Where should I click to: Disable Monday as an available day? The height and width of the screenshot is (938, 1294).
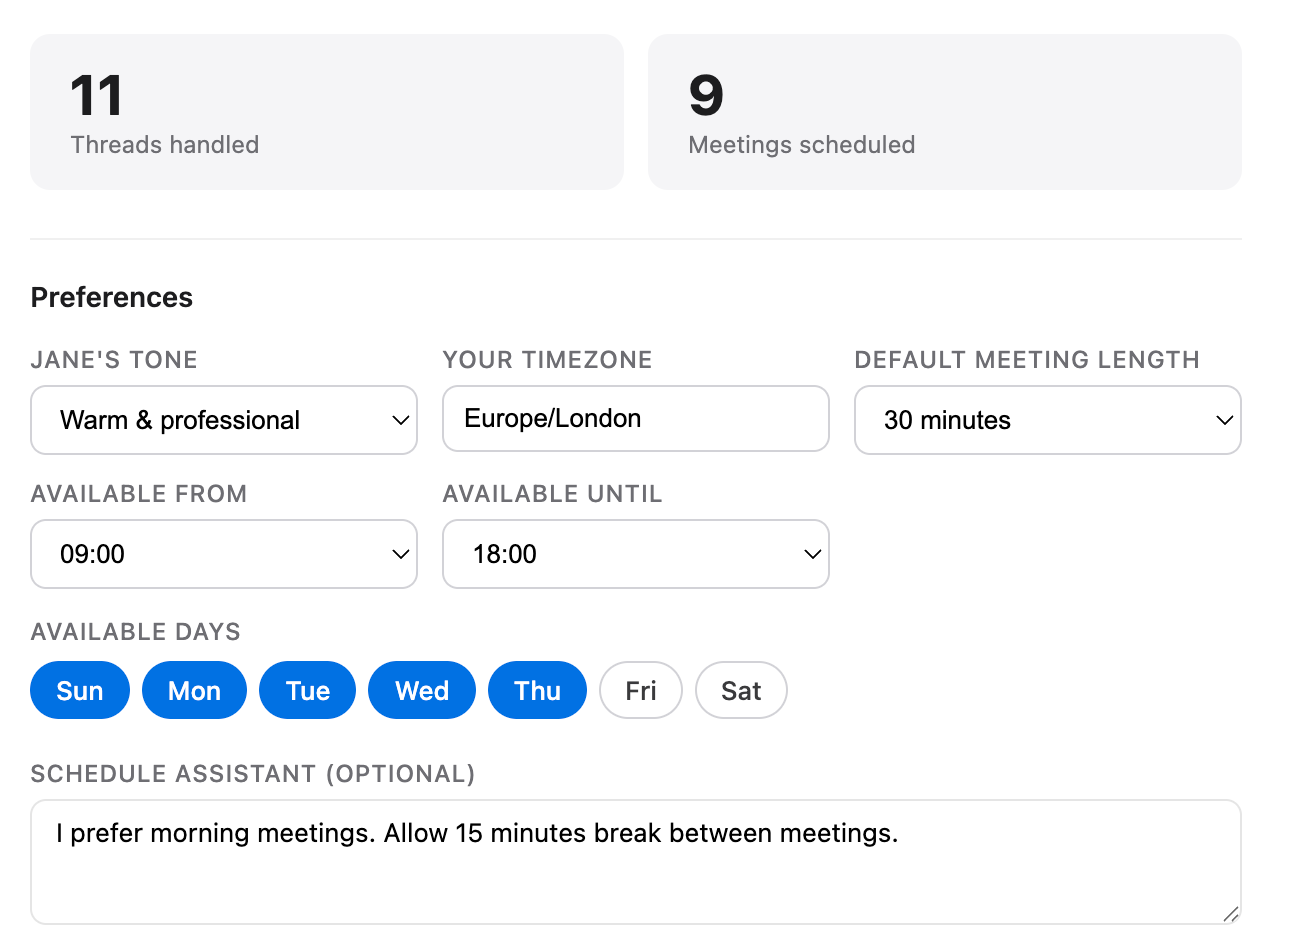click(194, 690)
